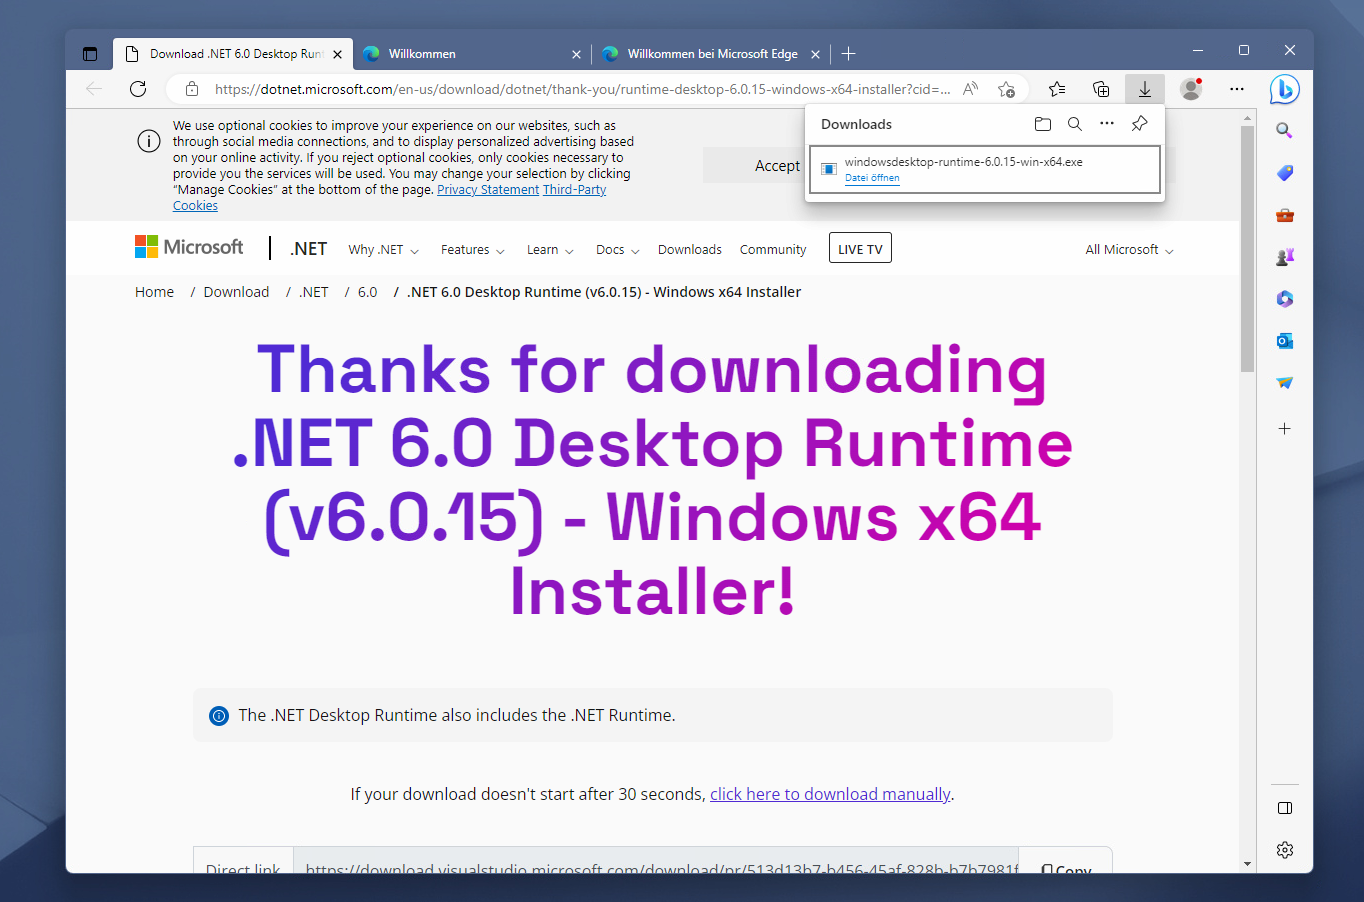
Task: Open the Bing chat sidebar icon
Action: tap(1285, 89)
